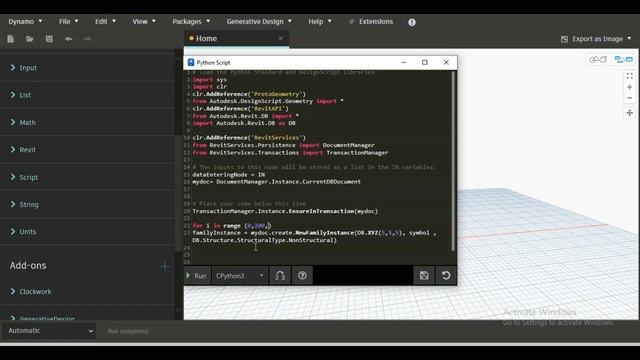Click the script editor vertical scrollbar

point(453,161)
